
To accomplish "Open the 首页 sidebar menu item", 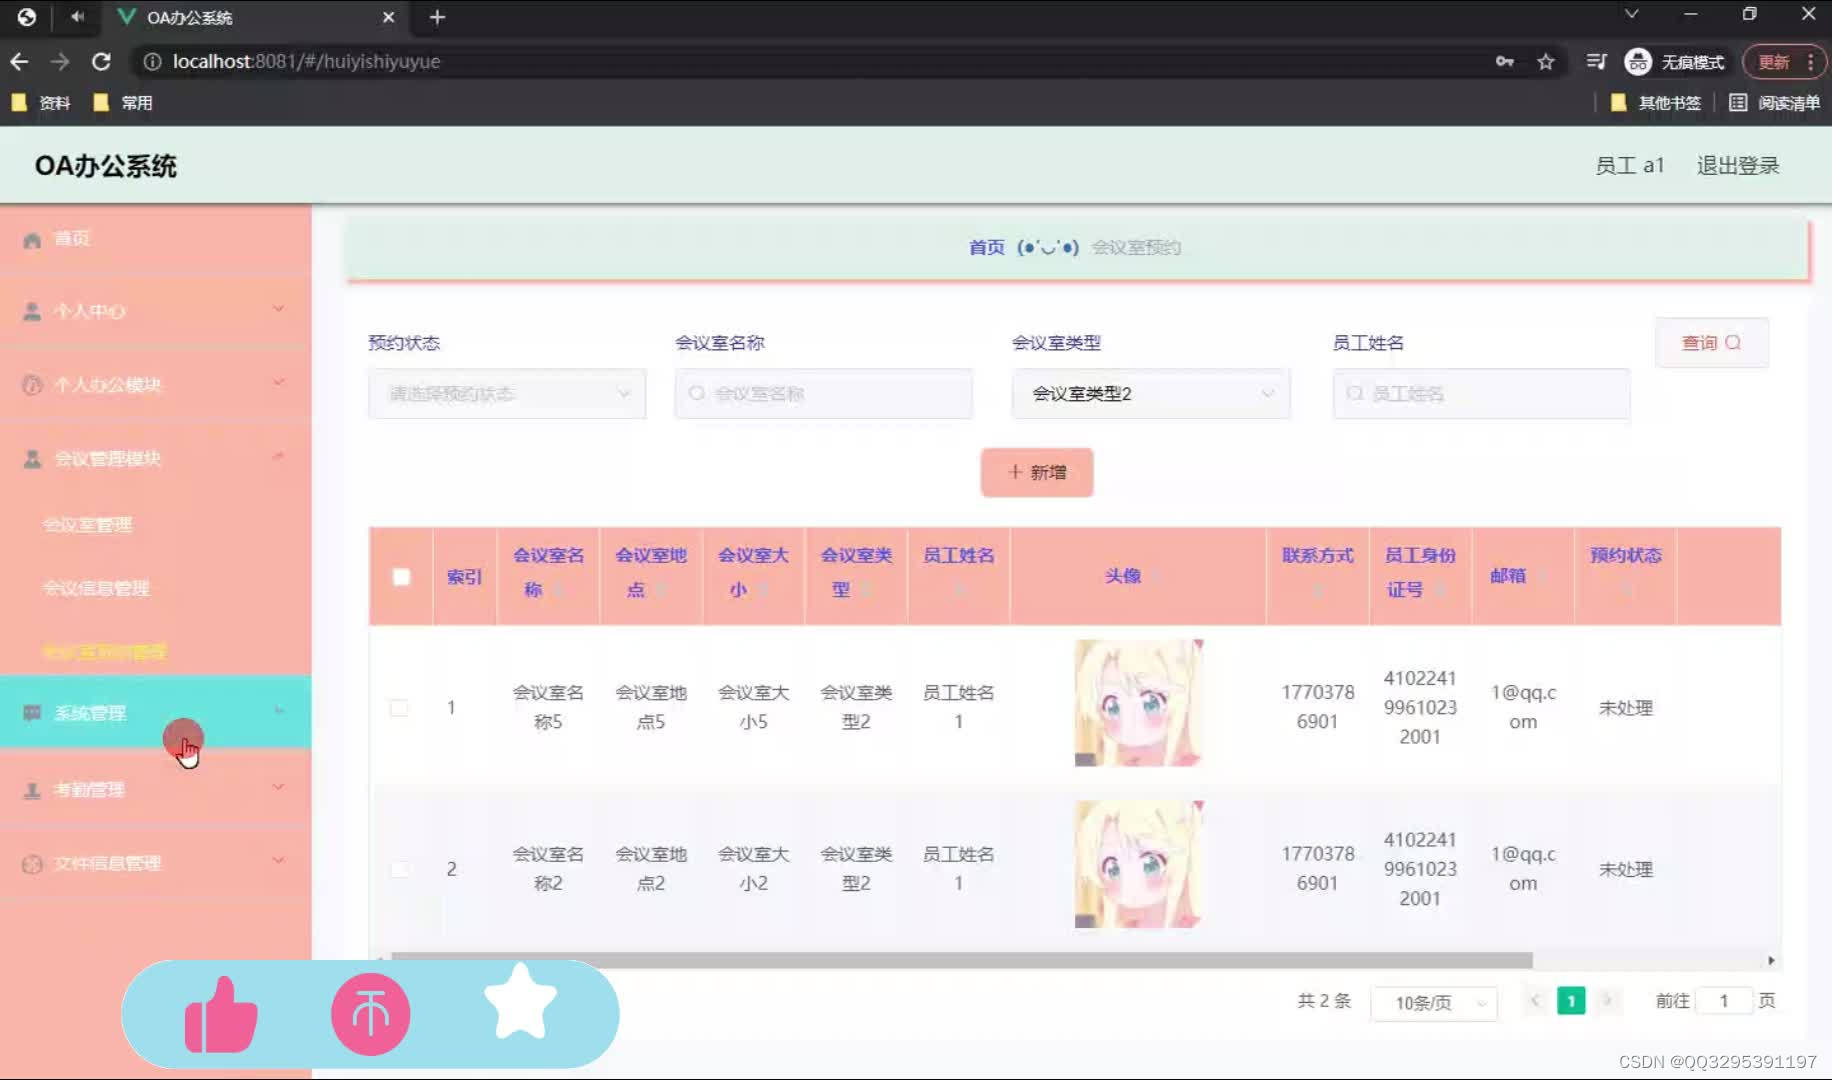I will [x=155, y=239].
